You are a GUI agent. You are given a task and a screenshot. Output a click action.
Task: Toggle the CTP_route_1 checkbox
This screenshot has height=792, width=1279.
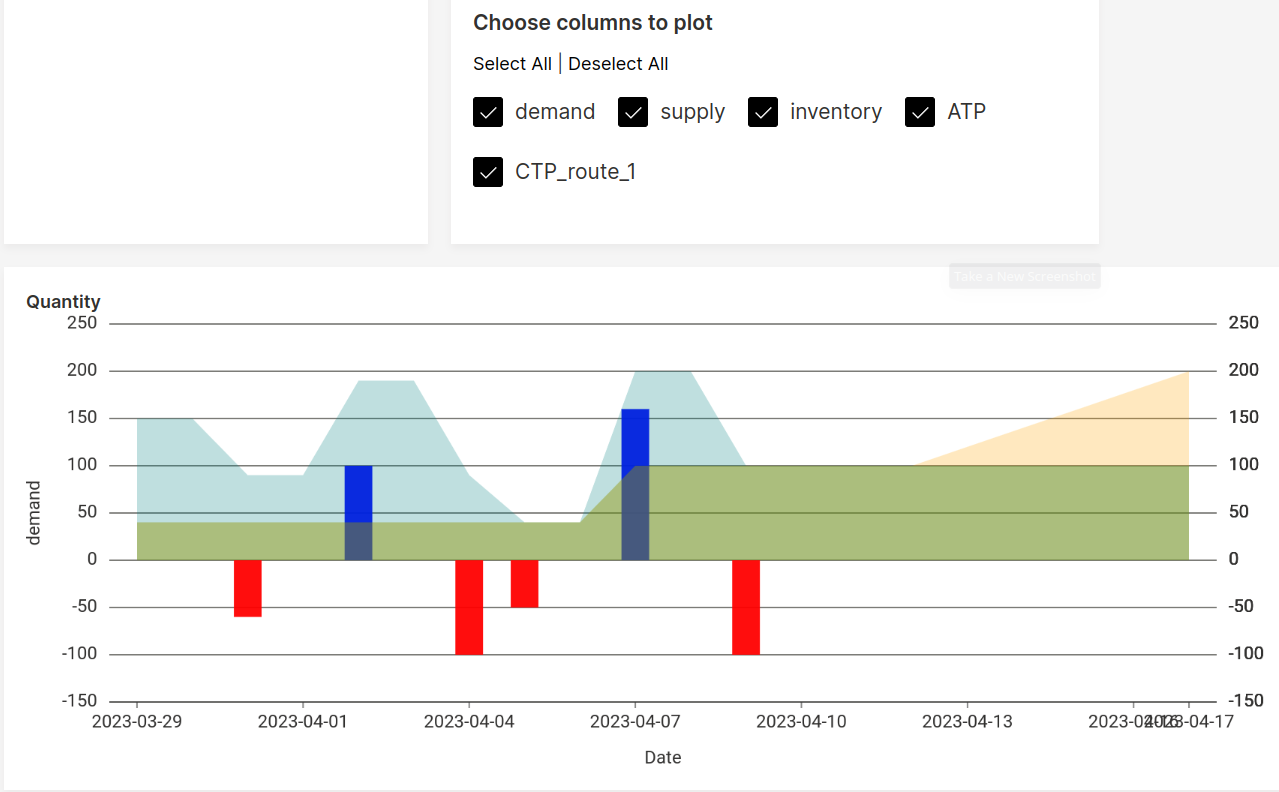pyautogui.click(x=487, y=171)
